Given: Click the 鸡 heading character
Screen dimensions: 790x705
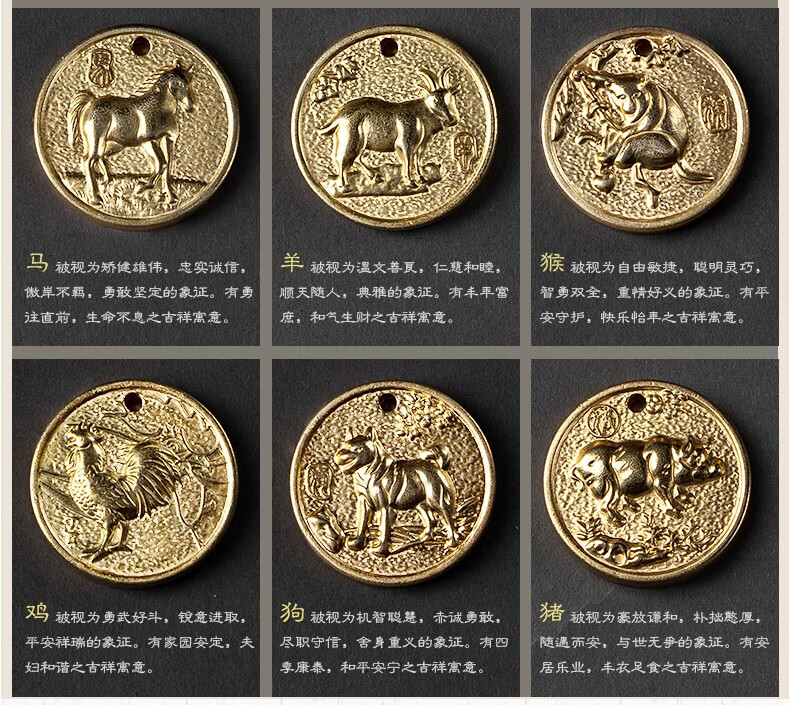Looking at the screenshot, I should click(x=37, y=613).
